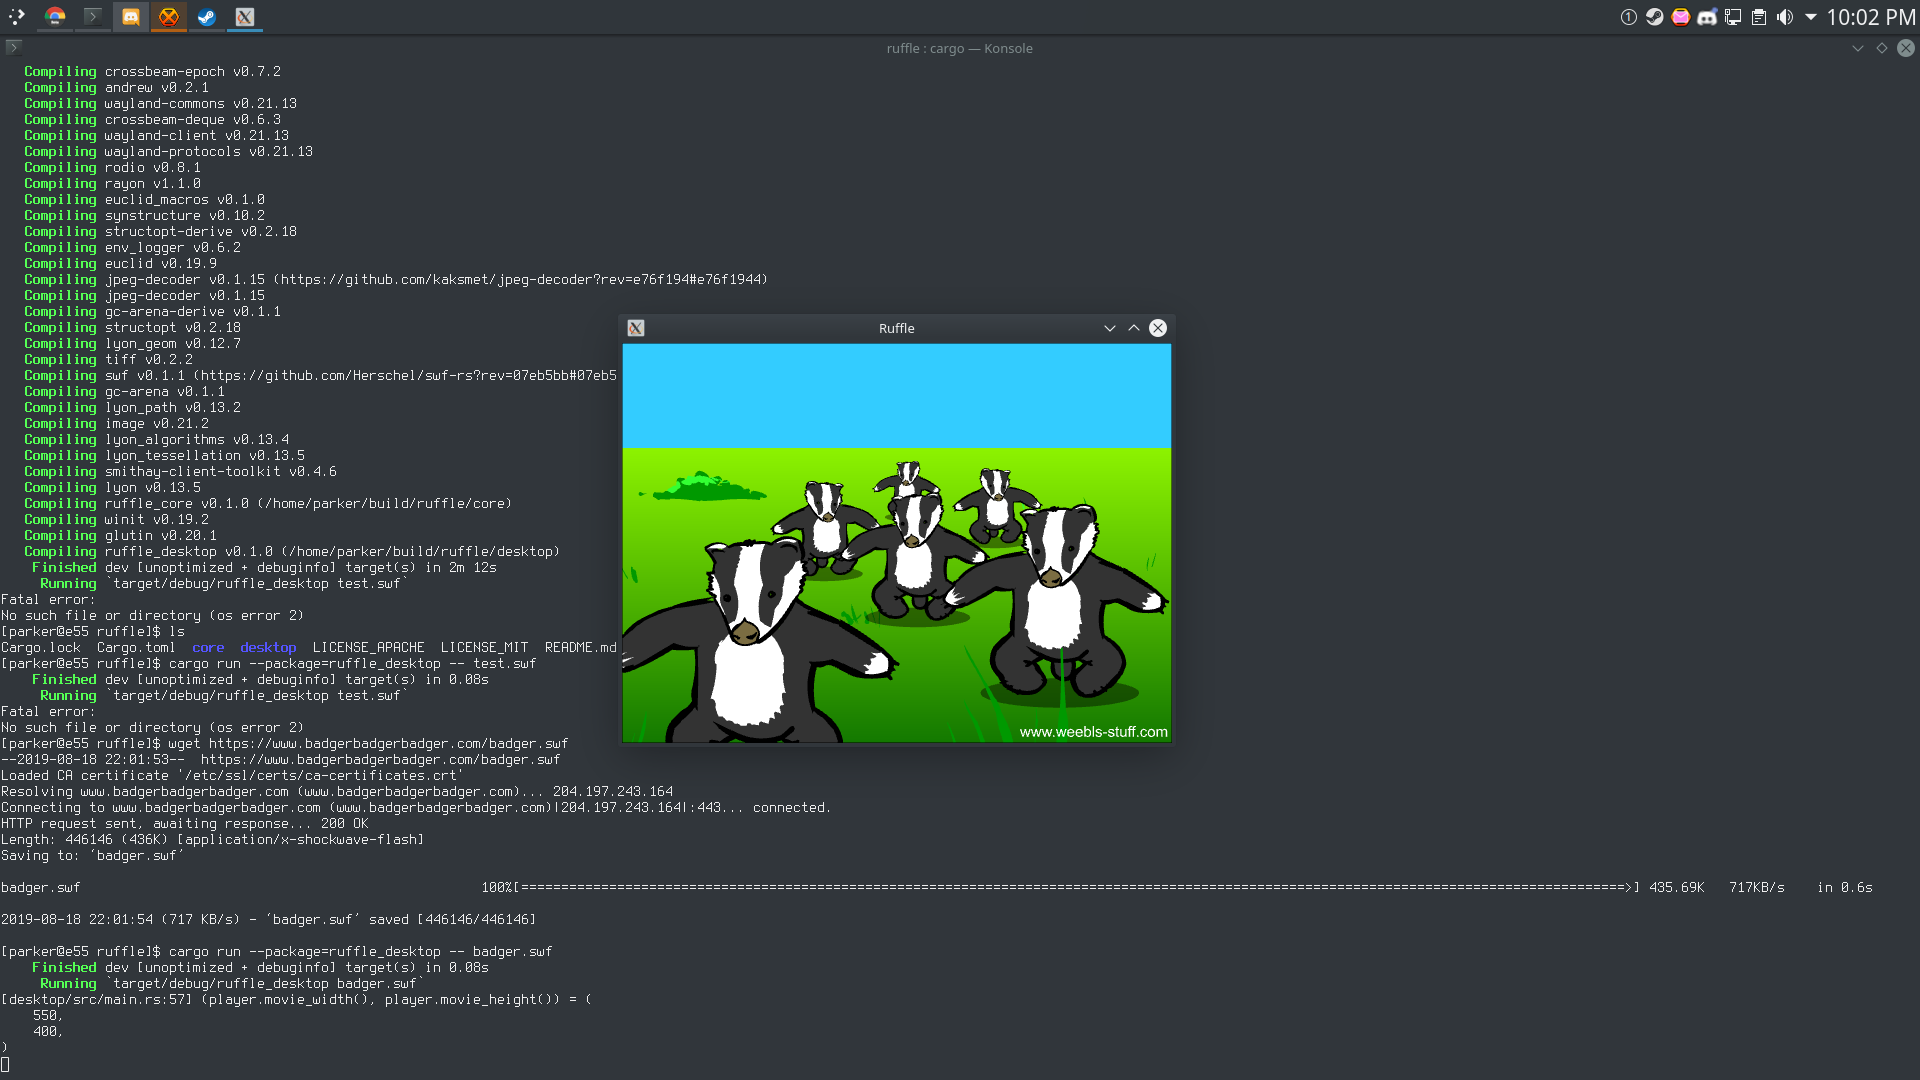Open the Discord tray icon
This screenshot has width=1920, height=1080.
coord(1707,17)
